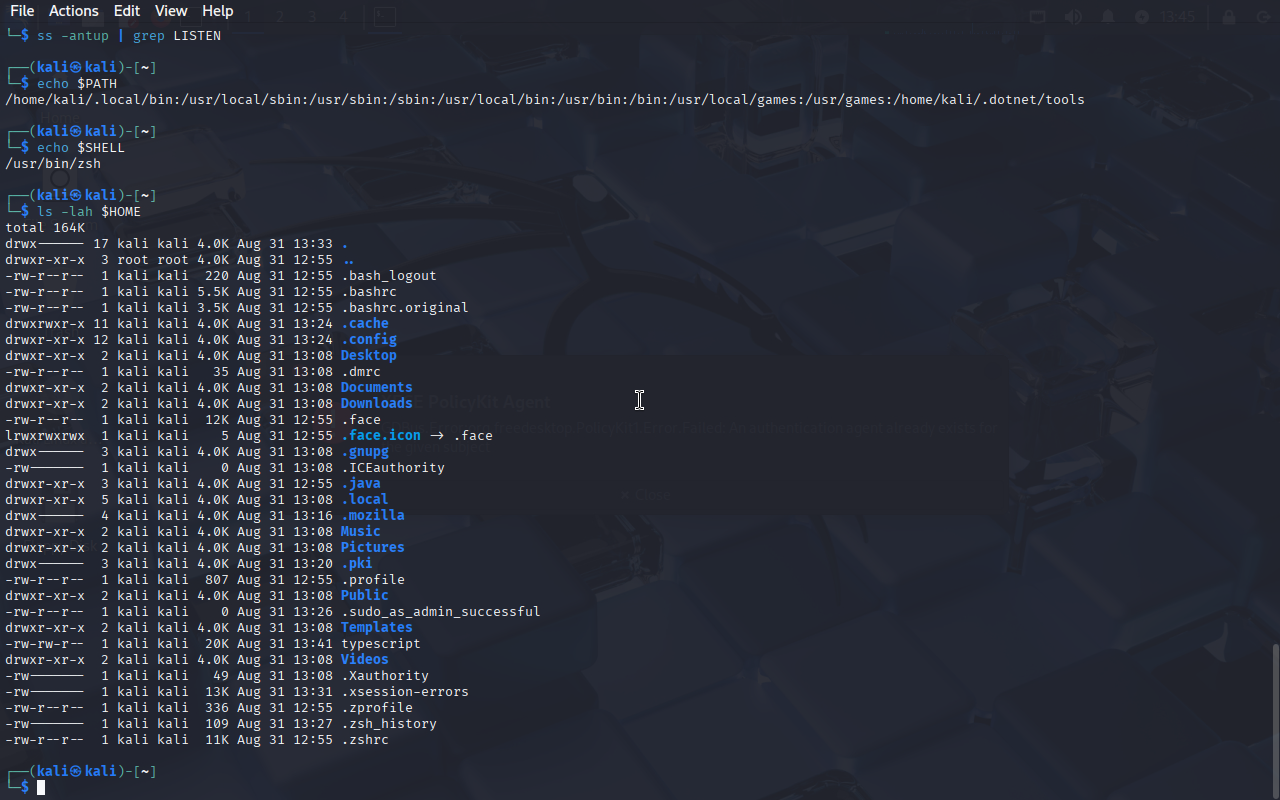Click the "ss -antup | grep LISTEN" command

tap(129, 36)
